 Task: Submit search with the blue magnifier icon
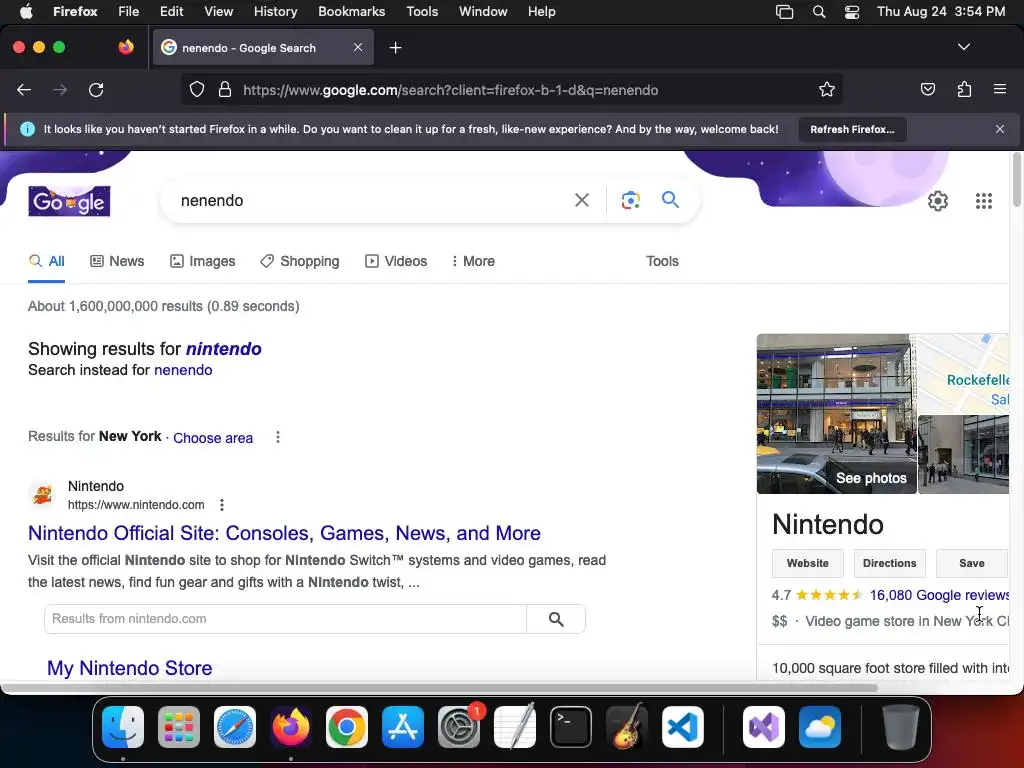tap(670, 200)
